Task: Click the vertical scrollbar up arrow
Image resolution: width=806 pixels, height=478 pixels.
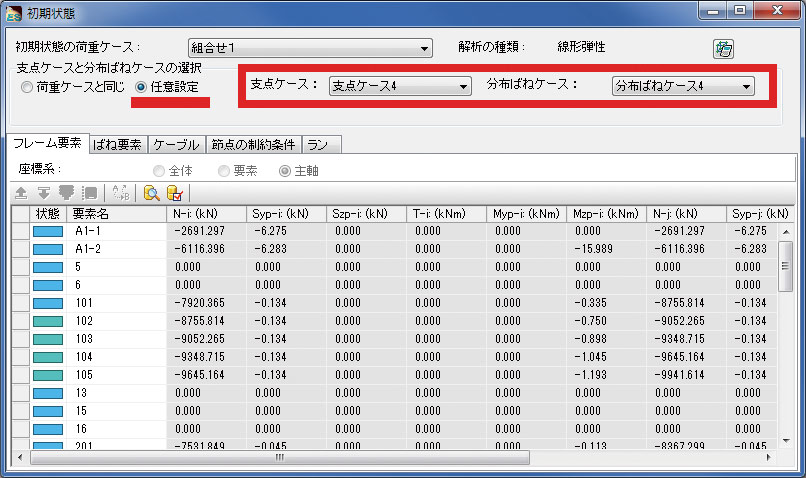Action: tap(785, 232)
